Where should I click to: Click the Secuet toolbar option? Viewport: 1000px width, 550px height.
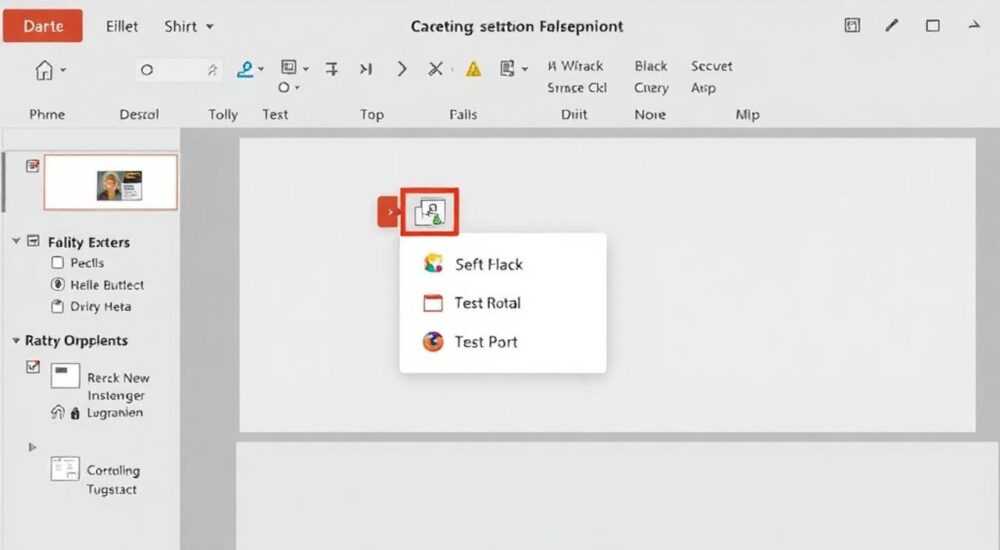click(711, 66)
